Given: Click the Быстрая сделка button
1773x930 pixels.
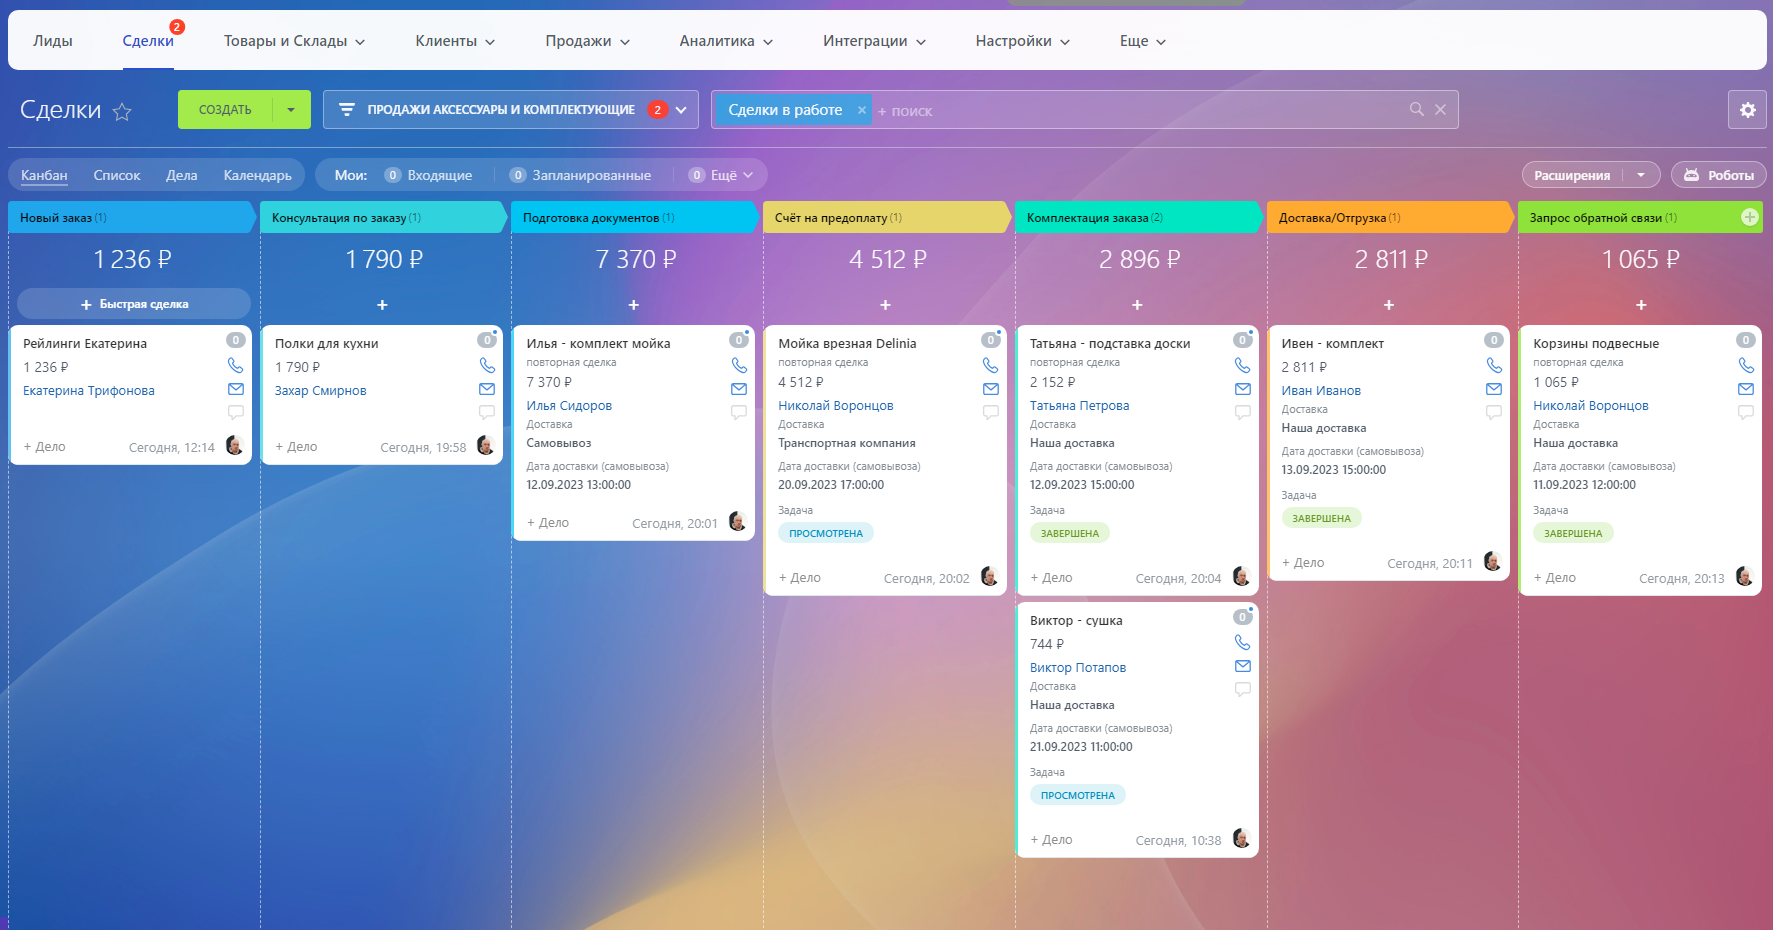Looking at the screenshot, I should pyautogui.click(x=134, y=304).
